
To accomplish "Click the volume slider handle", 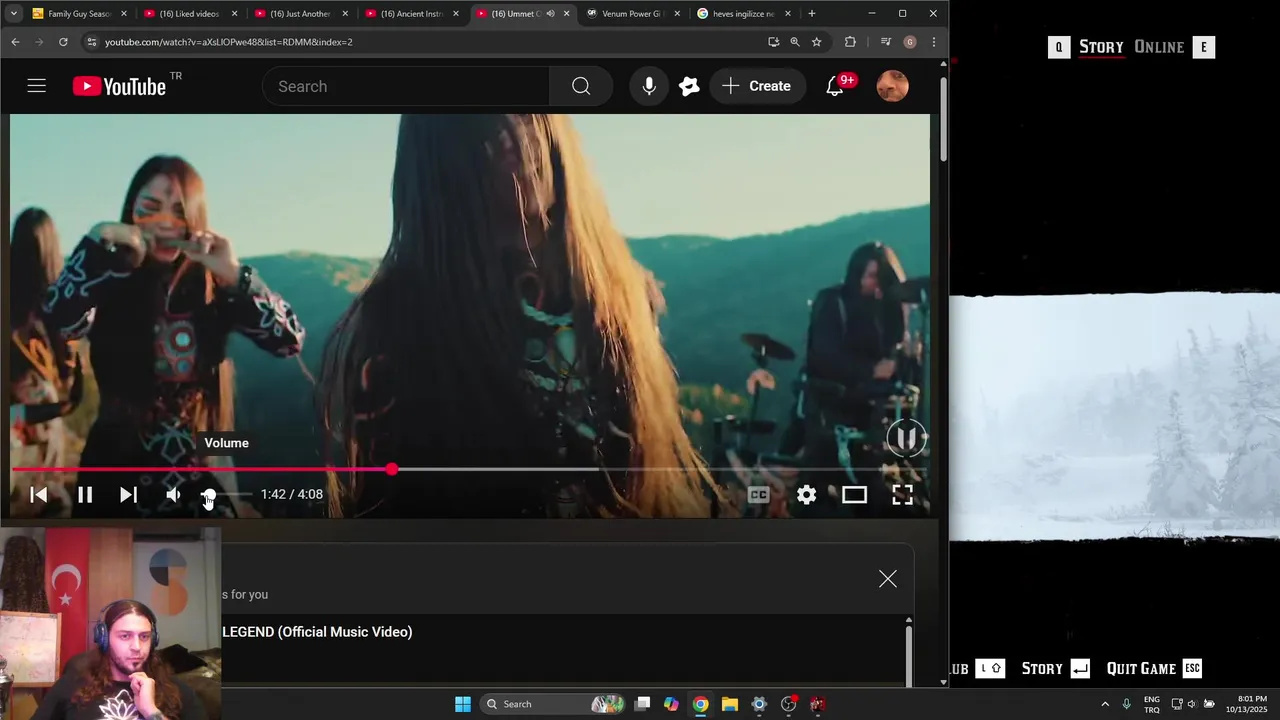I will point(208,494).
